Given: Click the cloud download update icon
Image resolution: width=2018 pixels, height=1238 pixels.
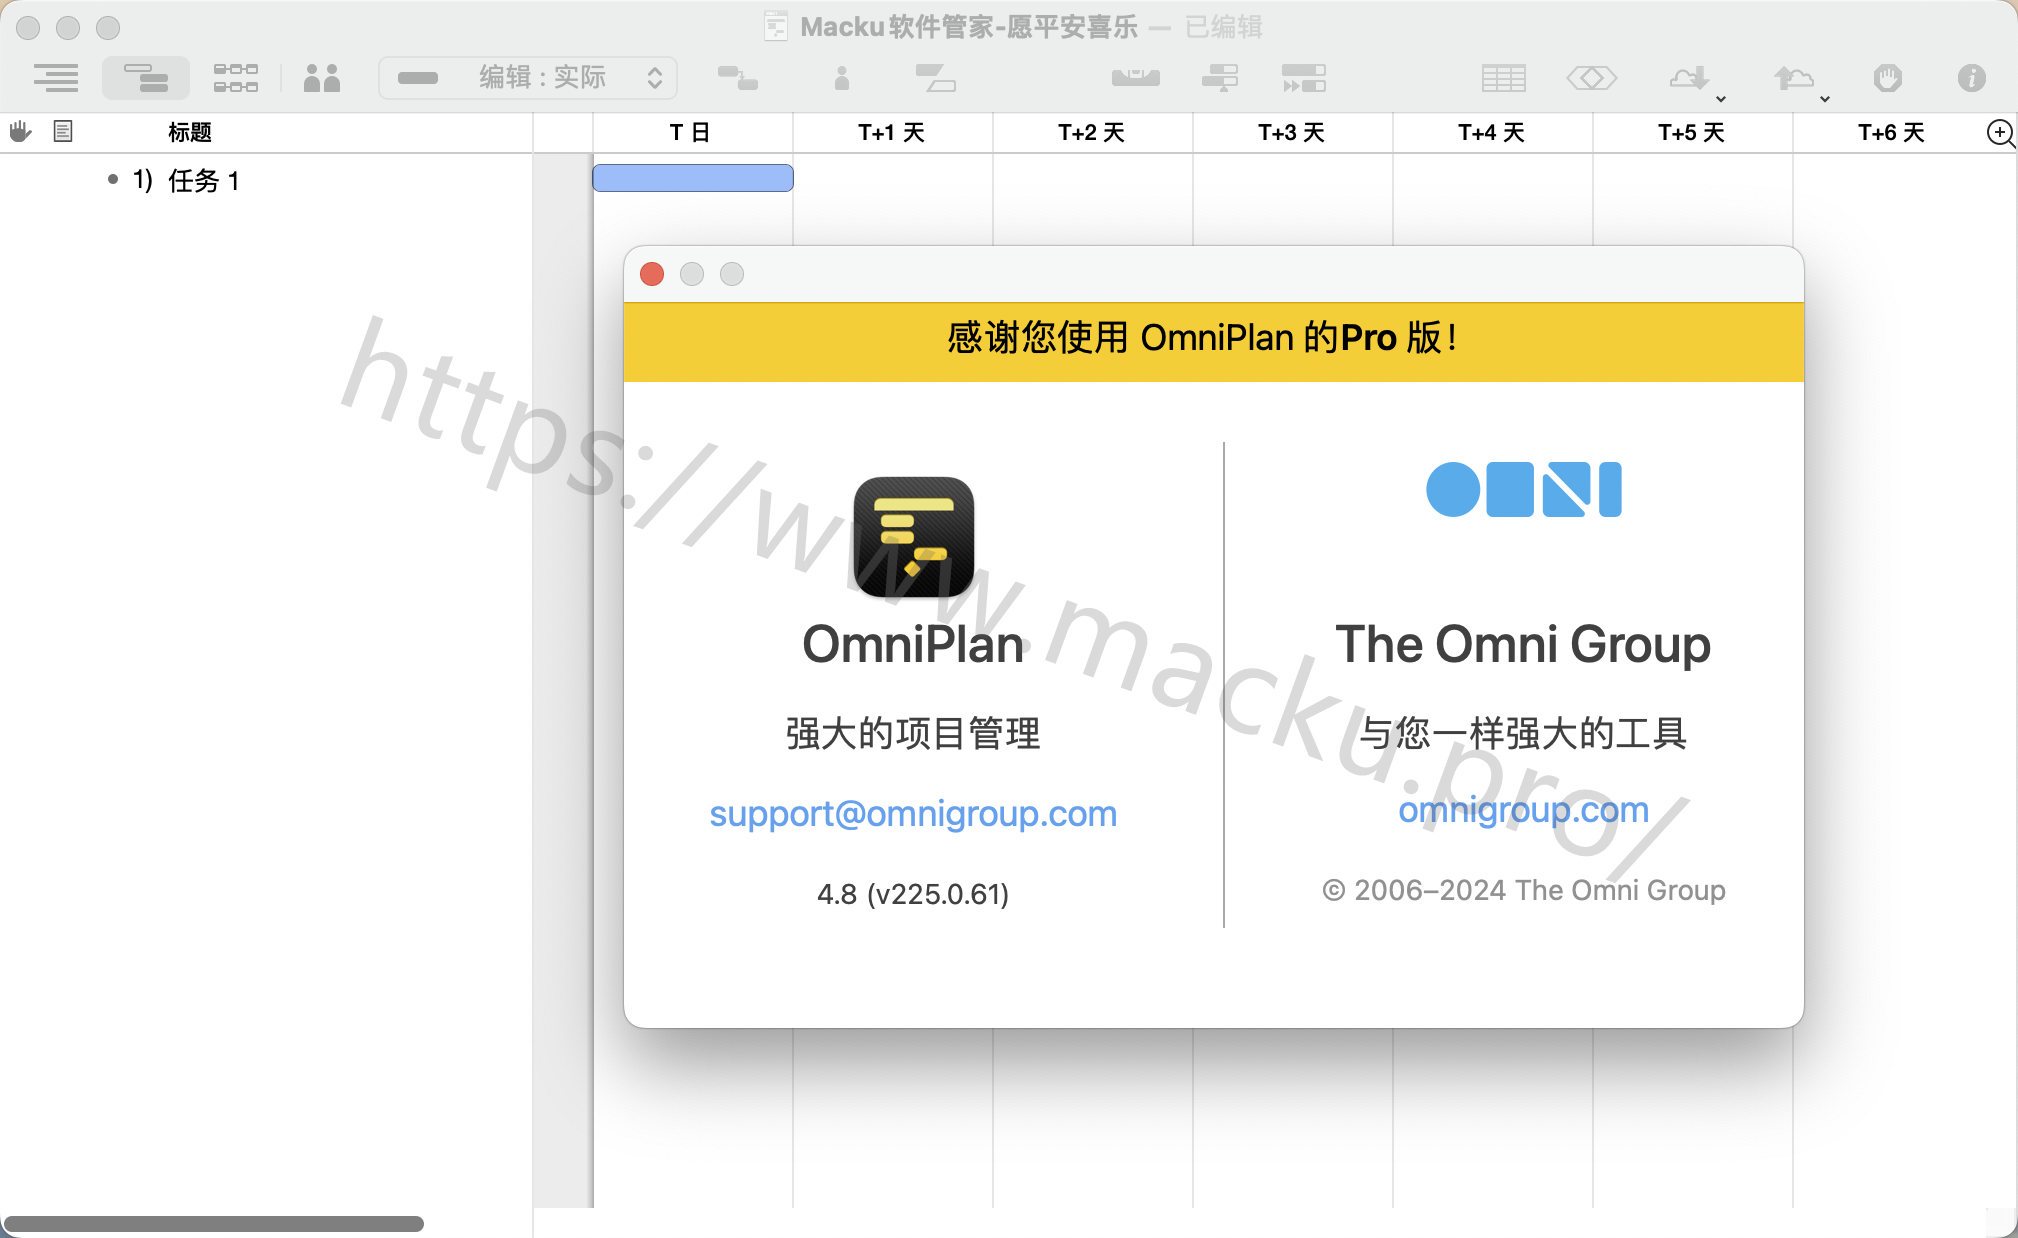Looking at the screenshot, I should coord(1688,78).
